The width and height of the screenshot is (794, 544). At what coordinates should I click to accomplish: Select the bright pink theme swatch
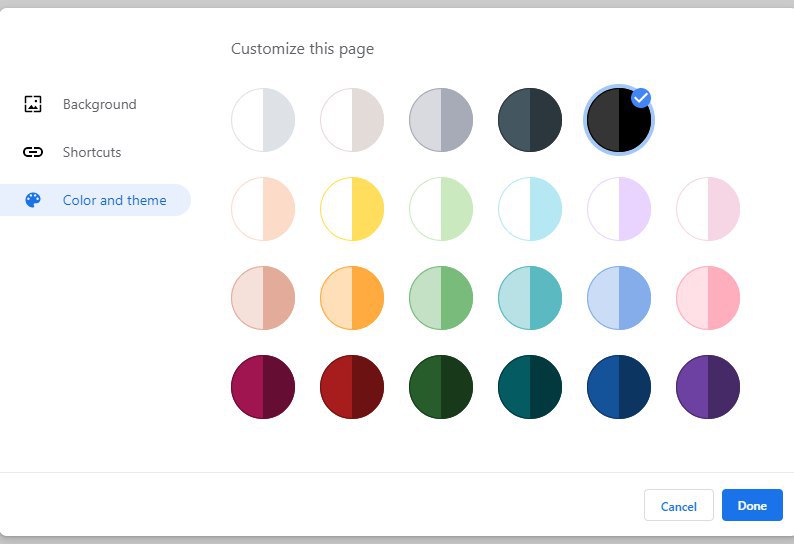708,298
